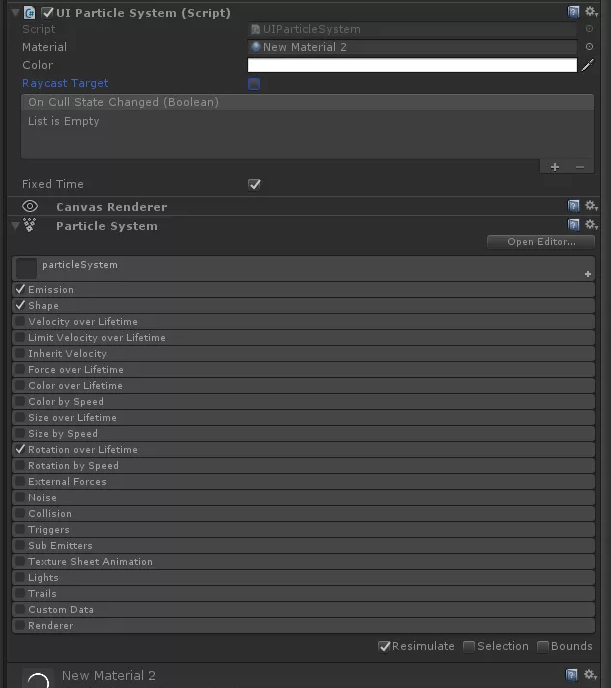611x688 pixels.
Task: Disable the Fixed Time checkbox
Action: (x=254, y=184)
